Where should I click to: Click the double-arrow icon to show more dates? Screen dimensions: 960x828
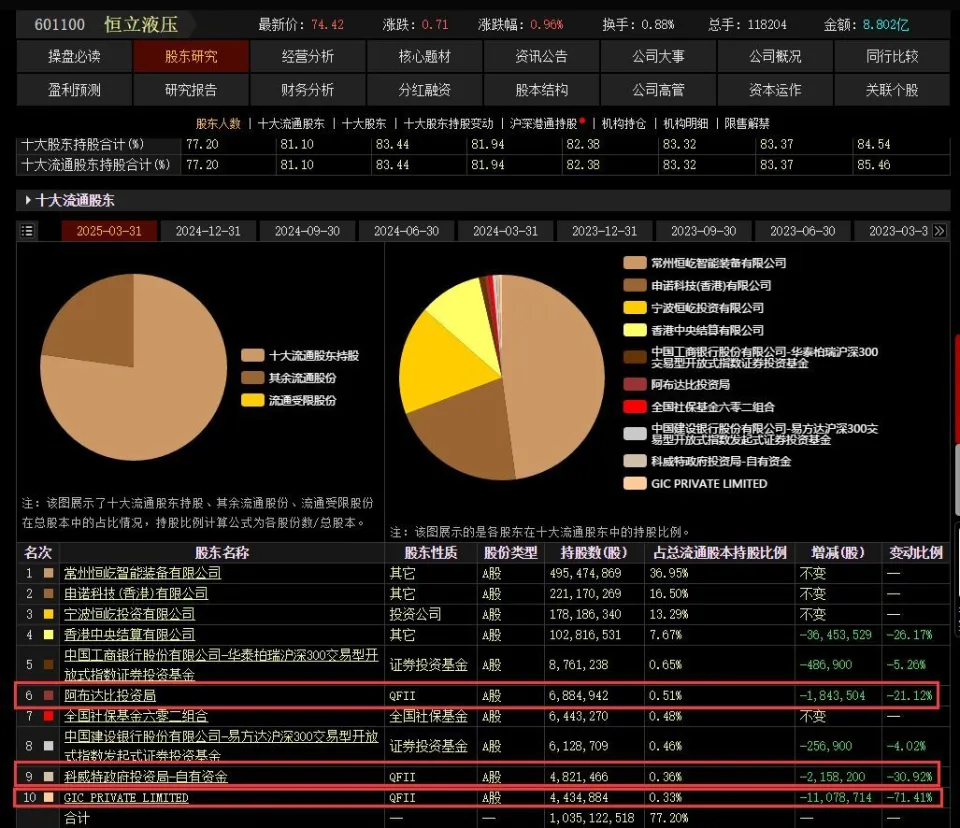click(x=940, y=231)
